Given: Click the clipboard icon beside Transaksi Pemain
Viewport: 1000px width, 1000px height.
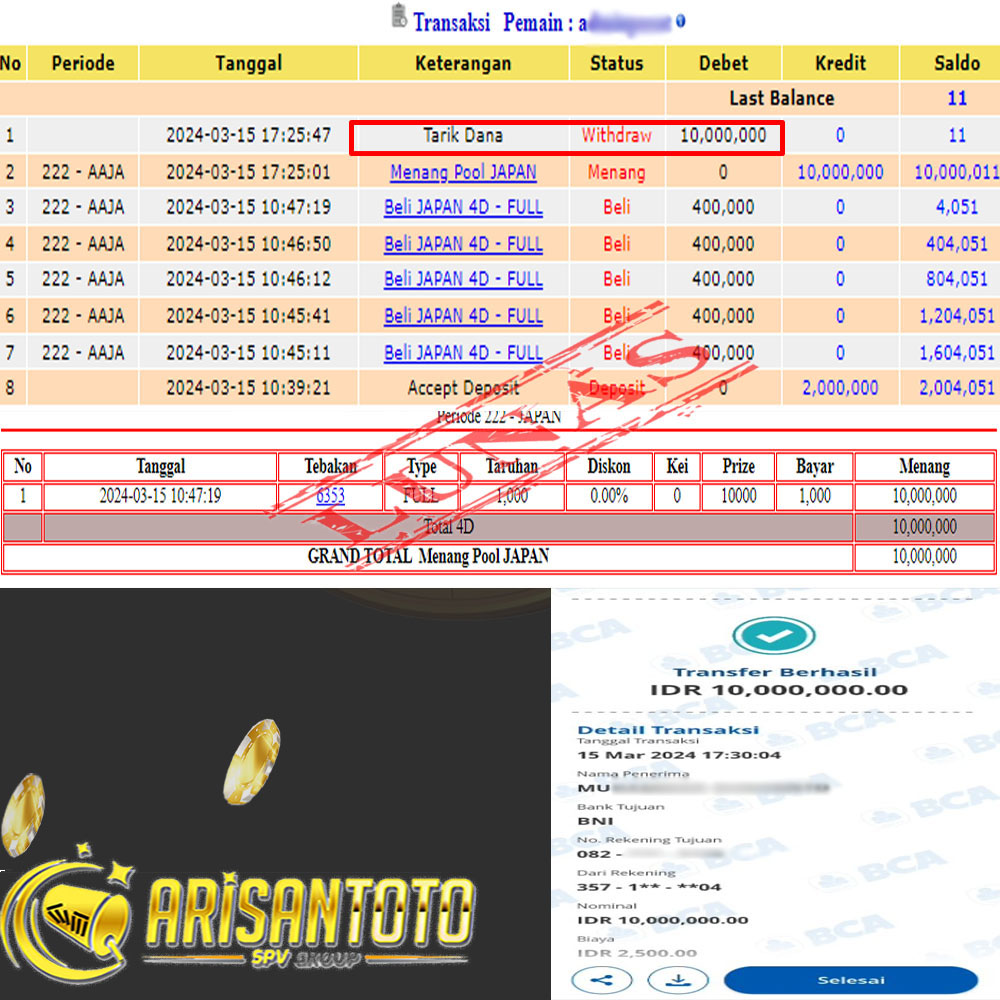Looking at the screenshot, I should coord(399,16).
